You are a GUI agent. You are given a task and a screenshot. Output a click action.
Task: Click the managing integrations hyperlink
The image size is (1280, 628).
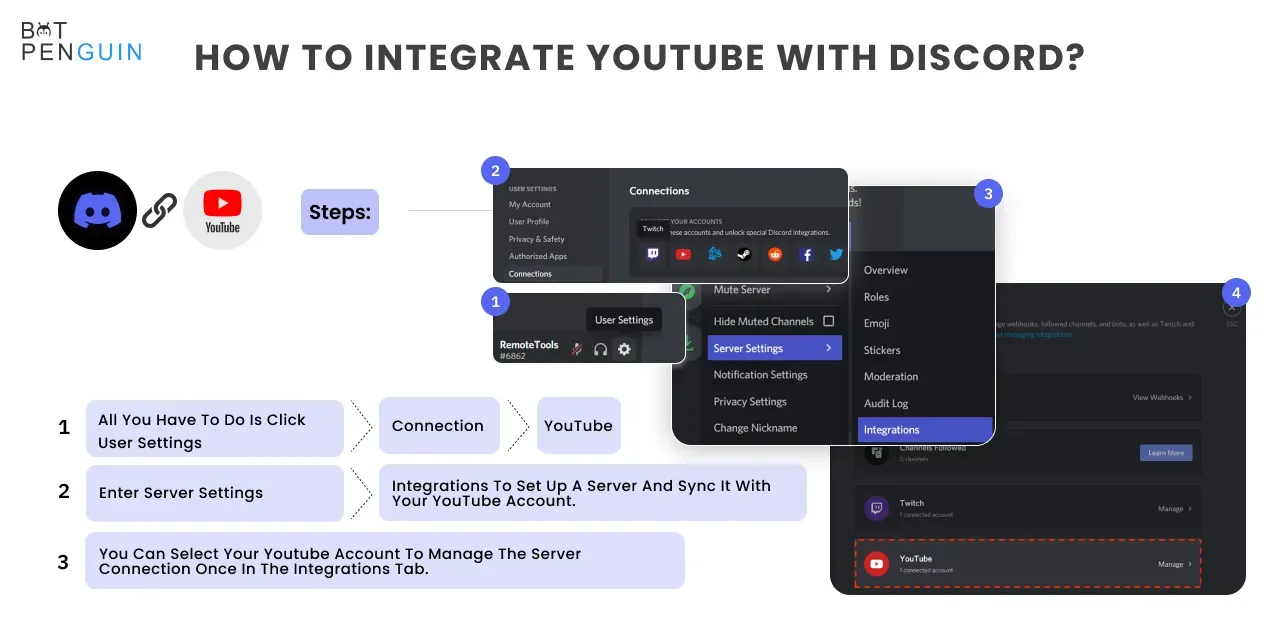1034,335
